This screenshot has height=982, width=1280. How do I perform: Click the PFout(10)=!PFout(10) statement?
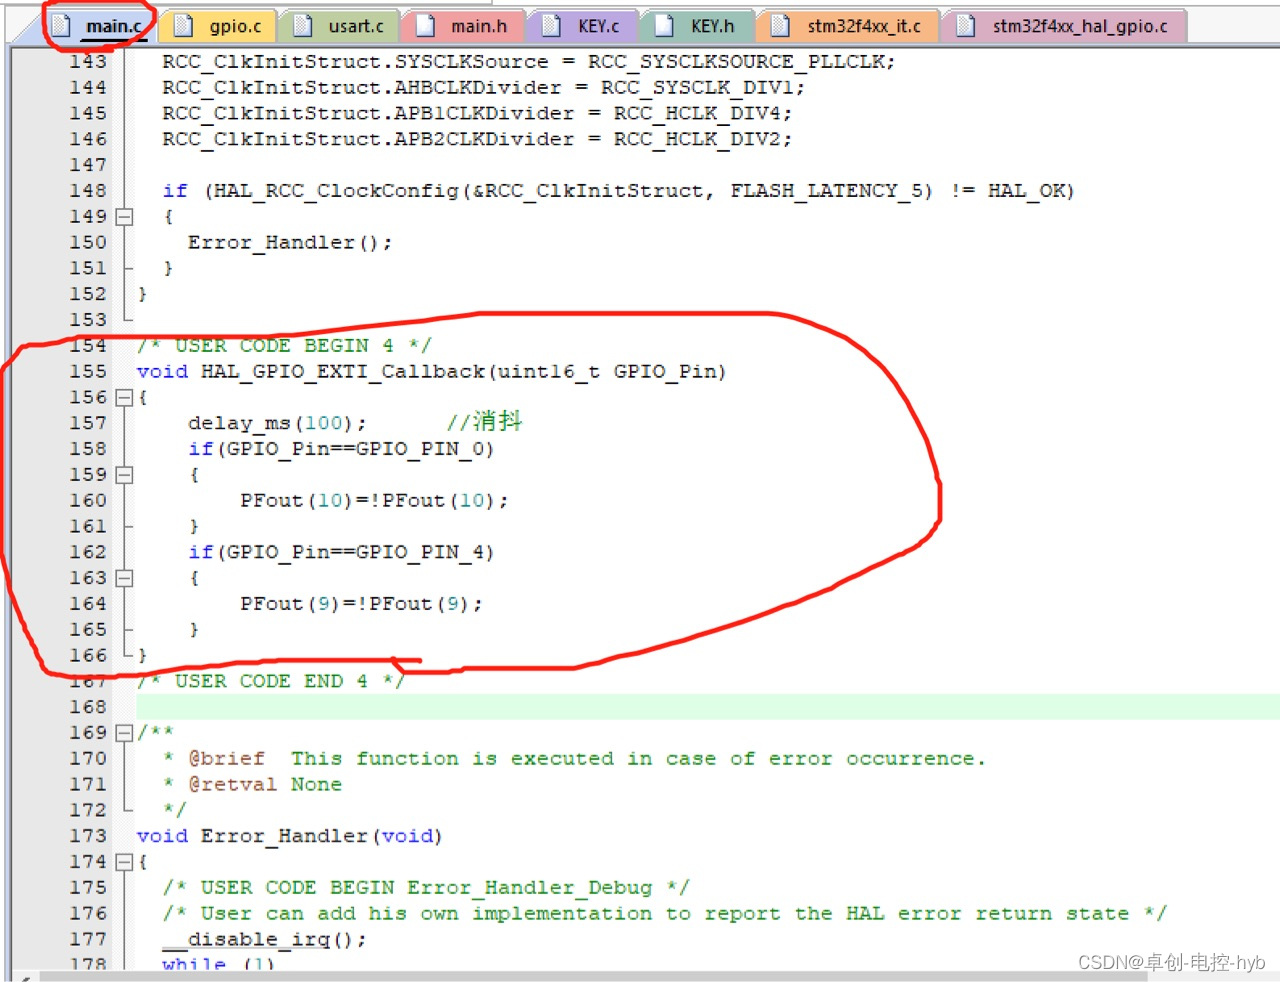pos(374,501)
